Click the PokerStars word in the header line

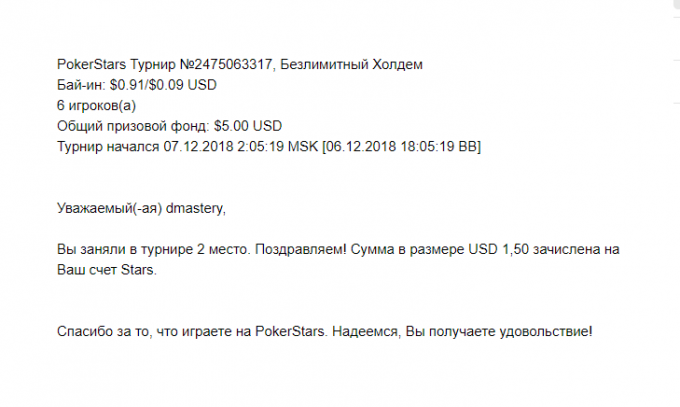pyautogui.click(x=92, y=65)
